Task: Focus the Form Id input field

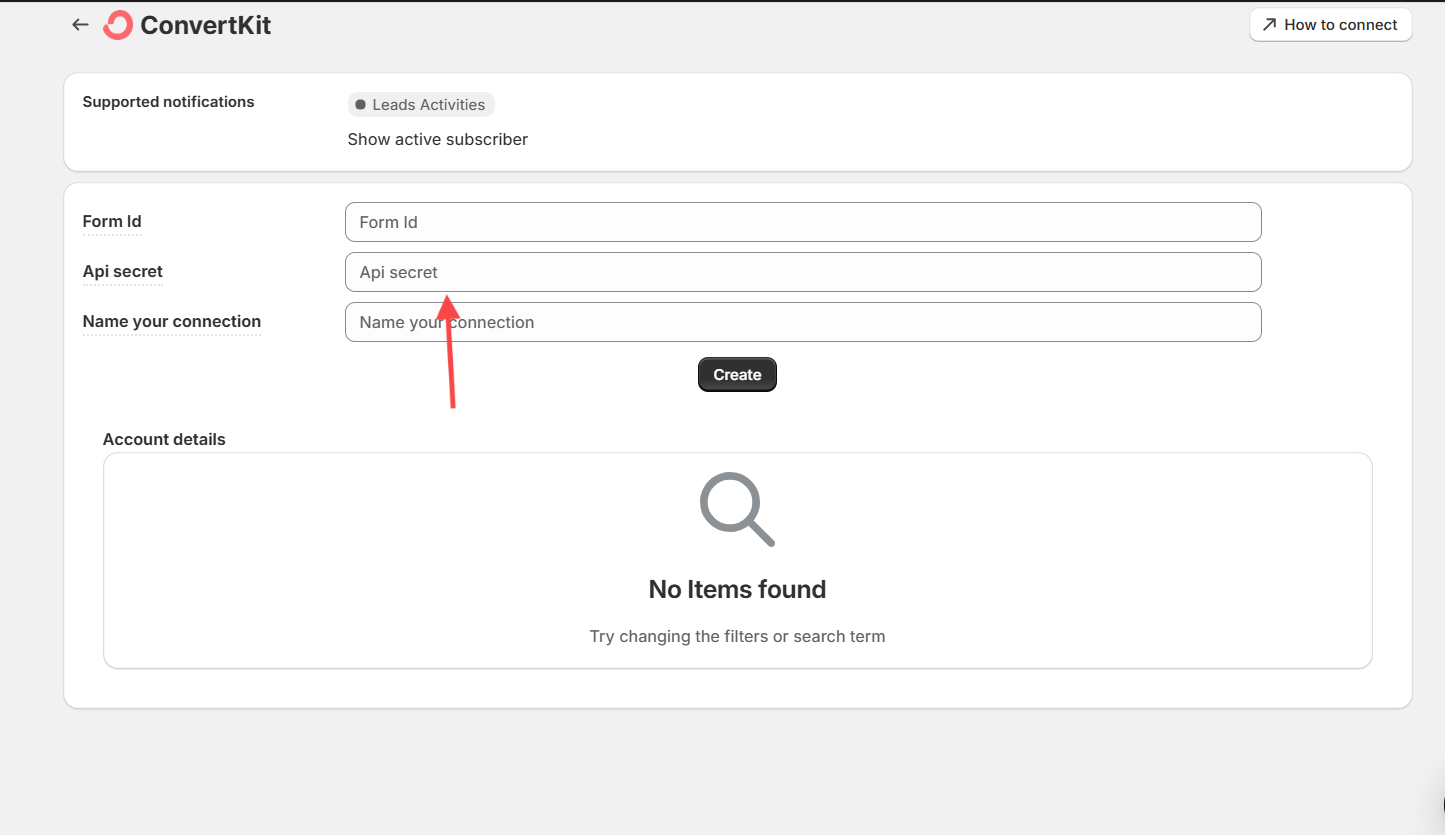Action: click(803, 222)
